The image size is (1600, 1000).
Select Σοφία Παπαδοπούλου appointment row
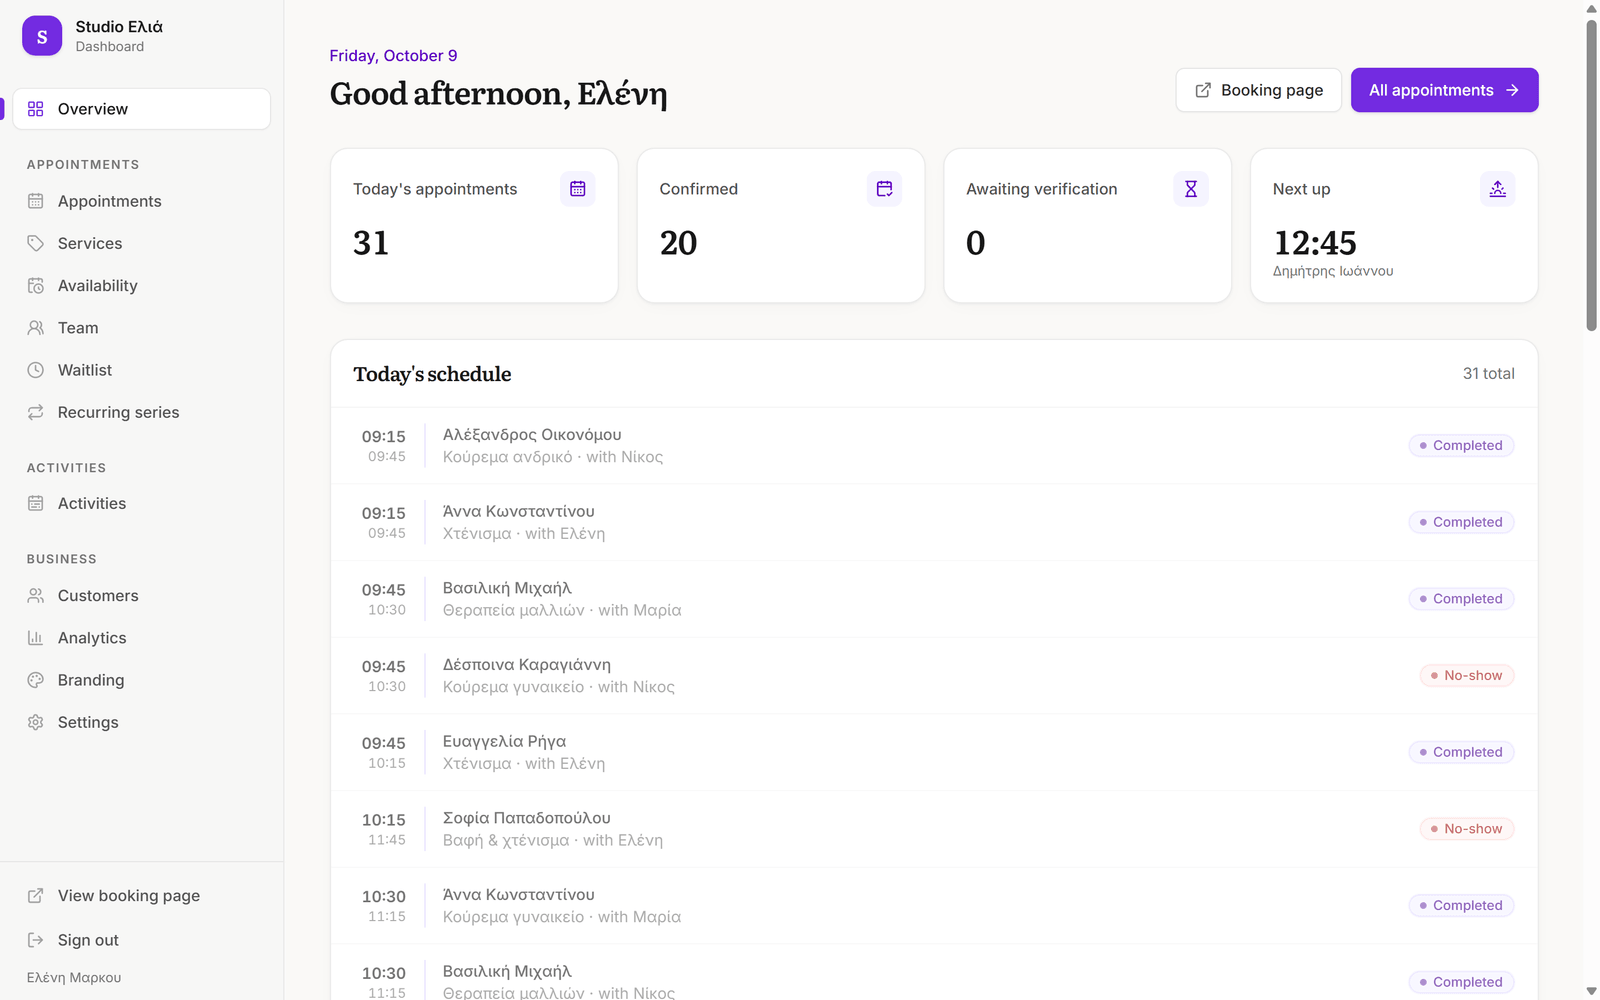pos(934,829)
